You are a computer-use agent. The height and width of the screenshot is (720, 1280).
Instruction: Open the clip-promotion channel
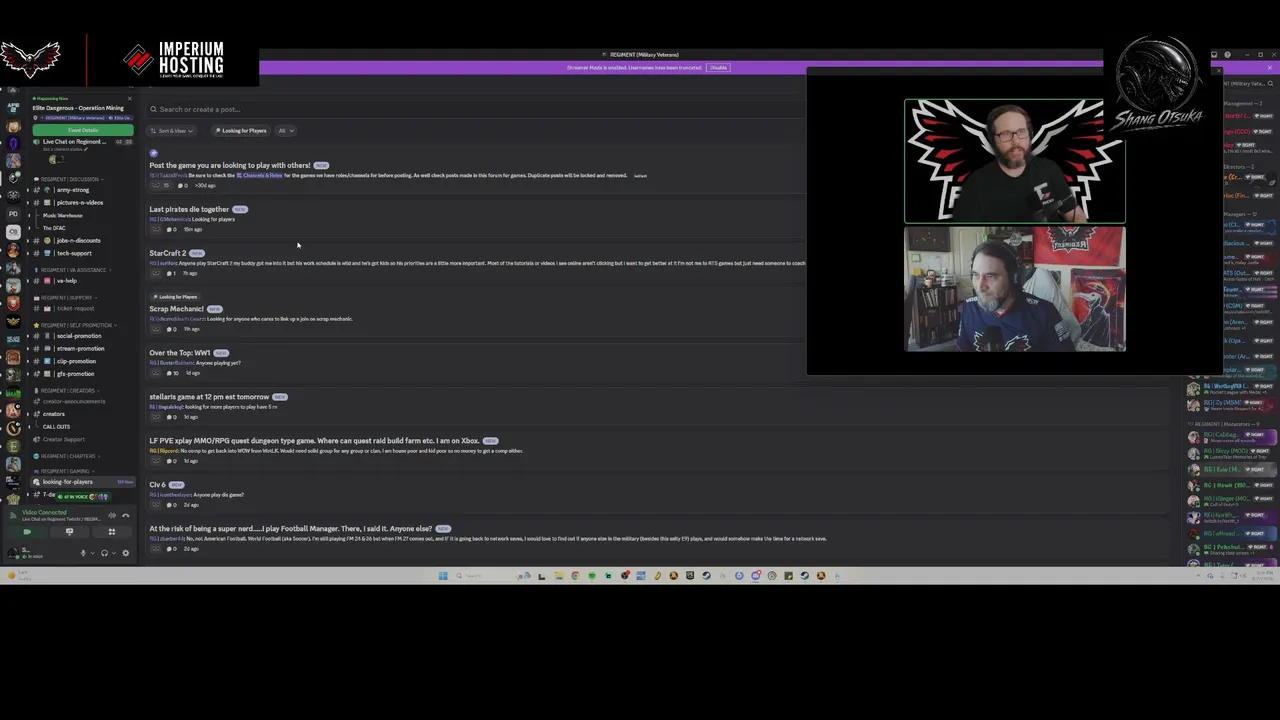point(76,361)
